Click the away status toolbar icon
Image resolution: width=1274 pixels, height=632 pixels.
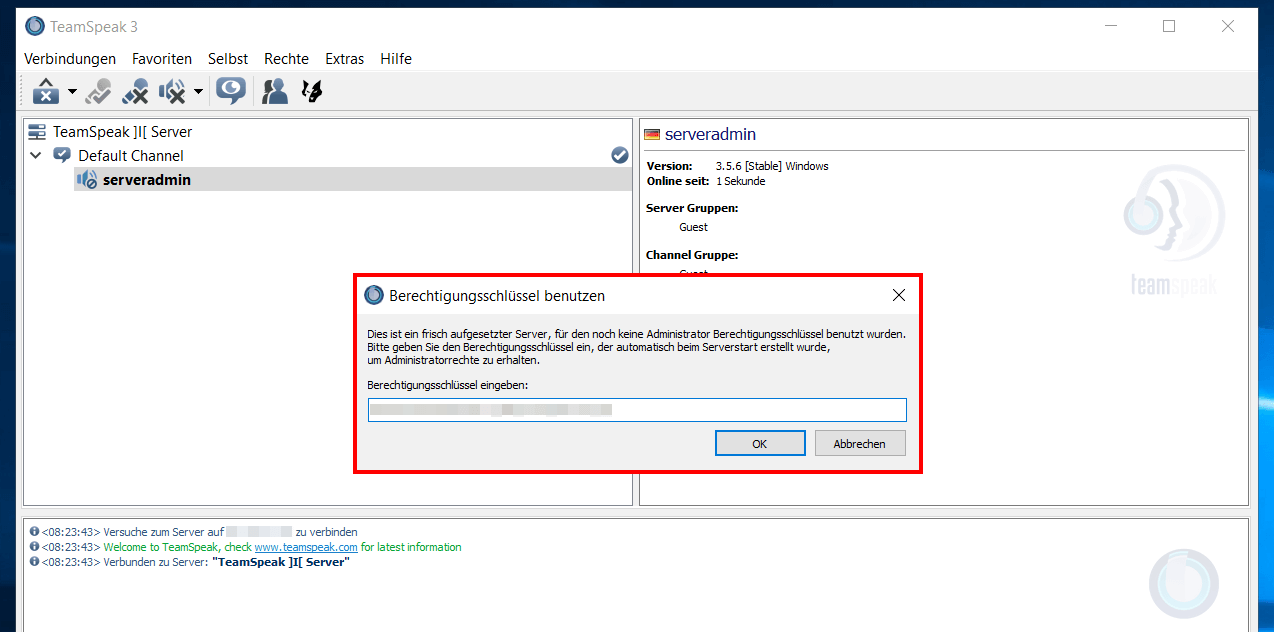46,92
